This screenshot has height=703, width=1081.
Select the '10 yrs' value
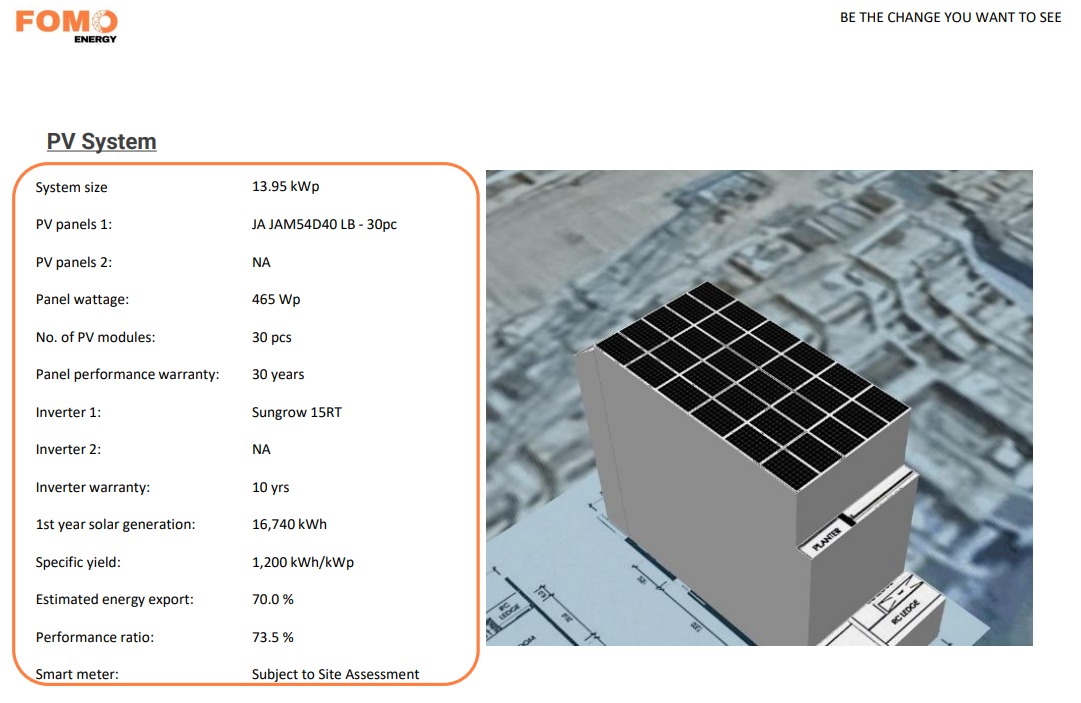pyautogui.click(x=270, y=488)
